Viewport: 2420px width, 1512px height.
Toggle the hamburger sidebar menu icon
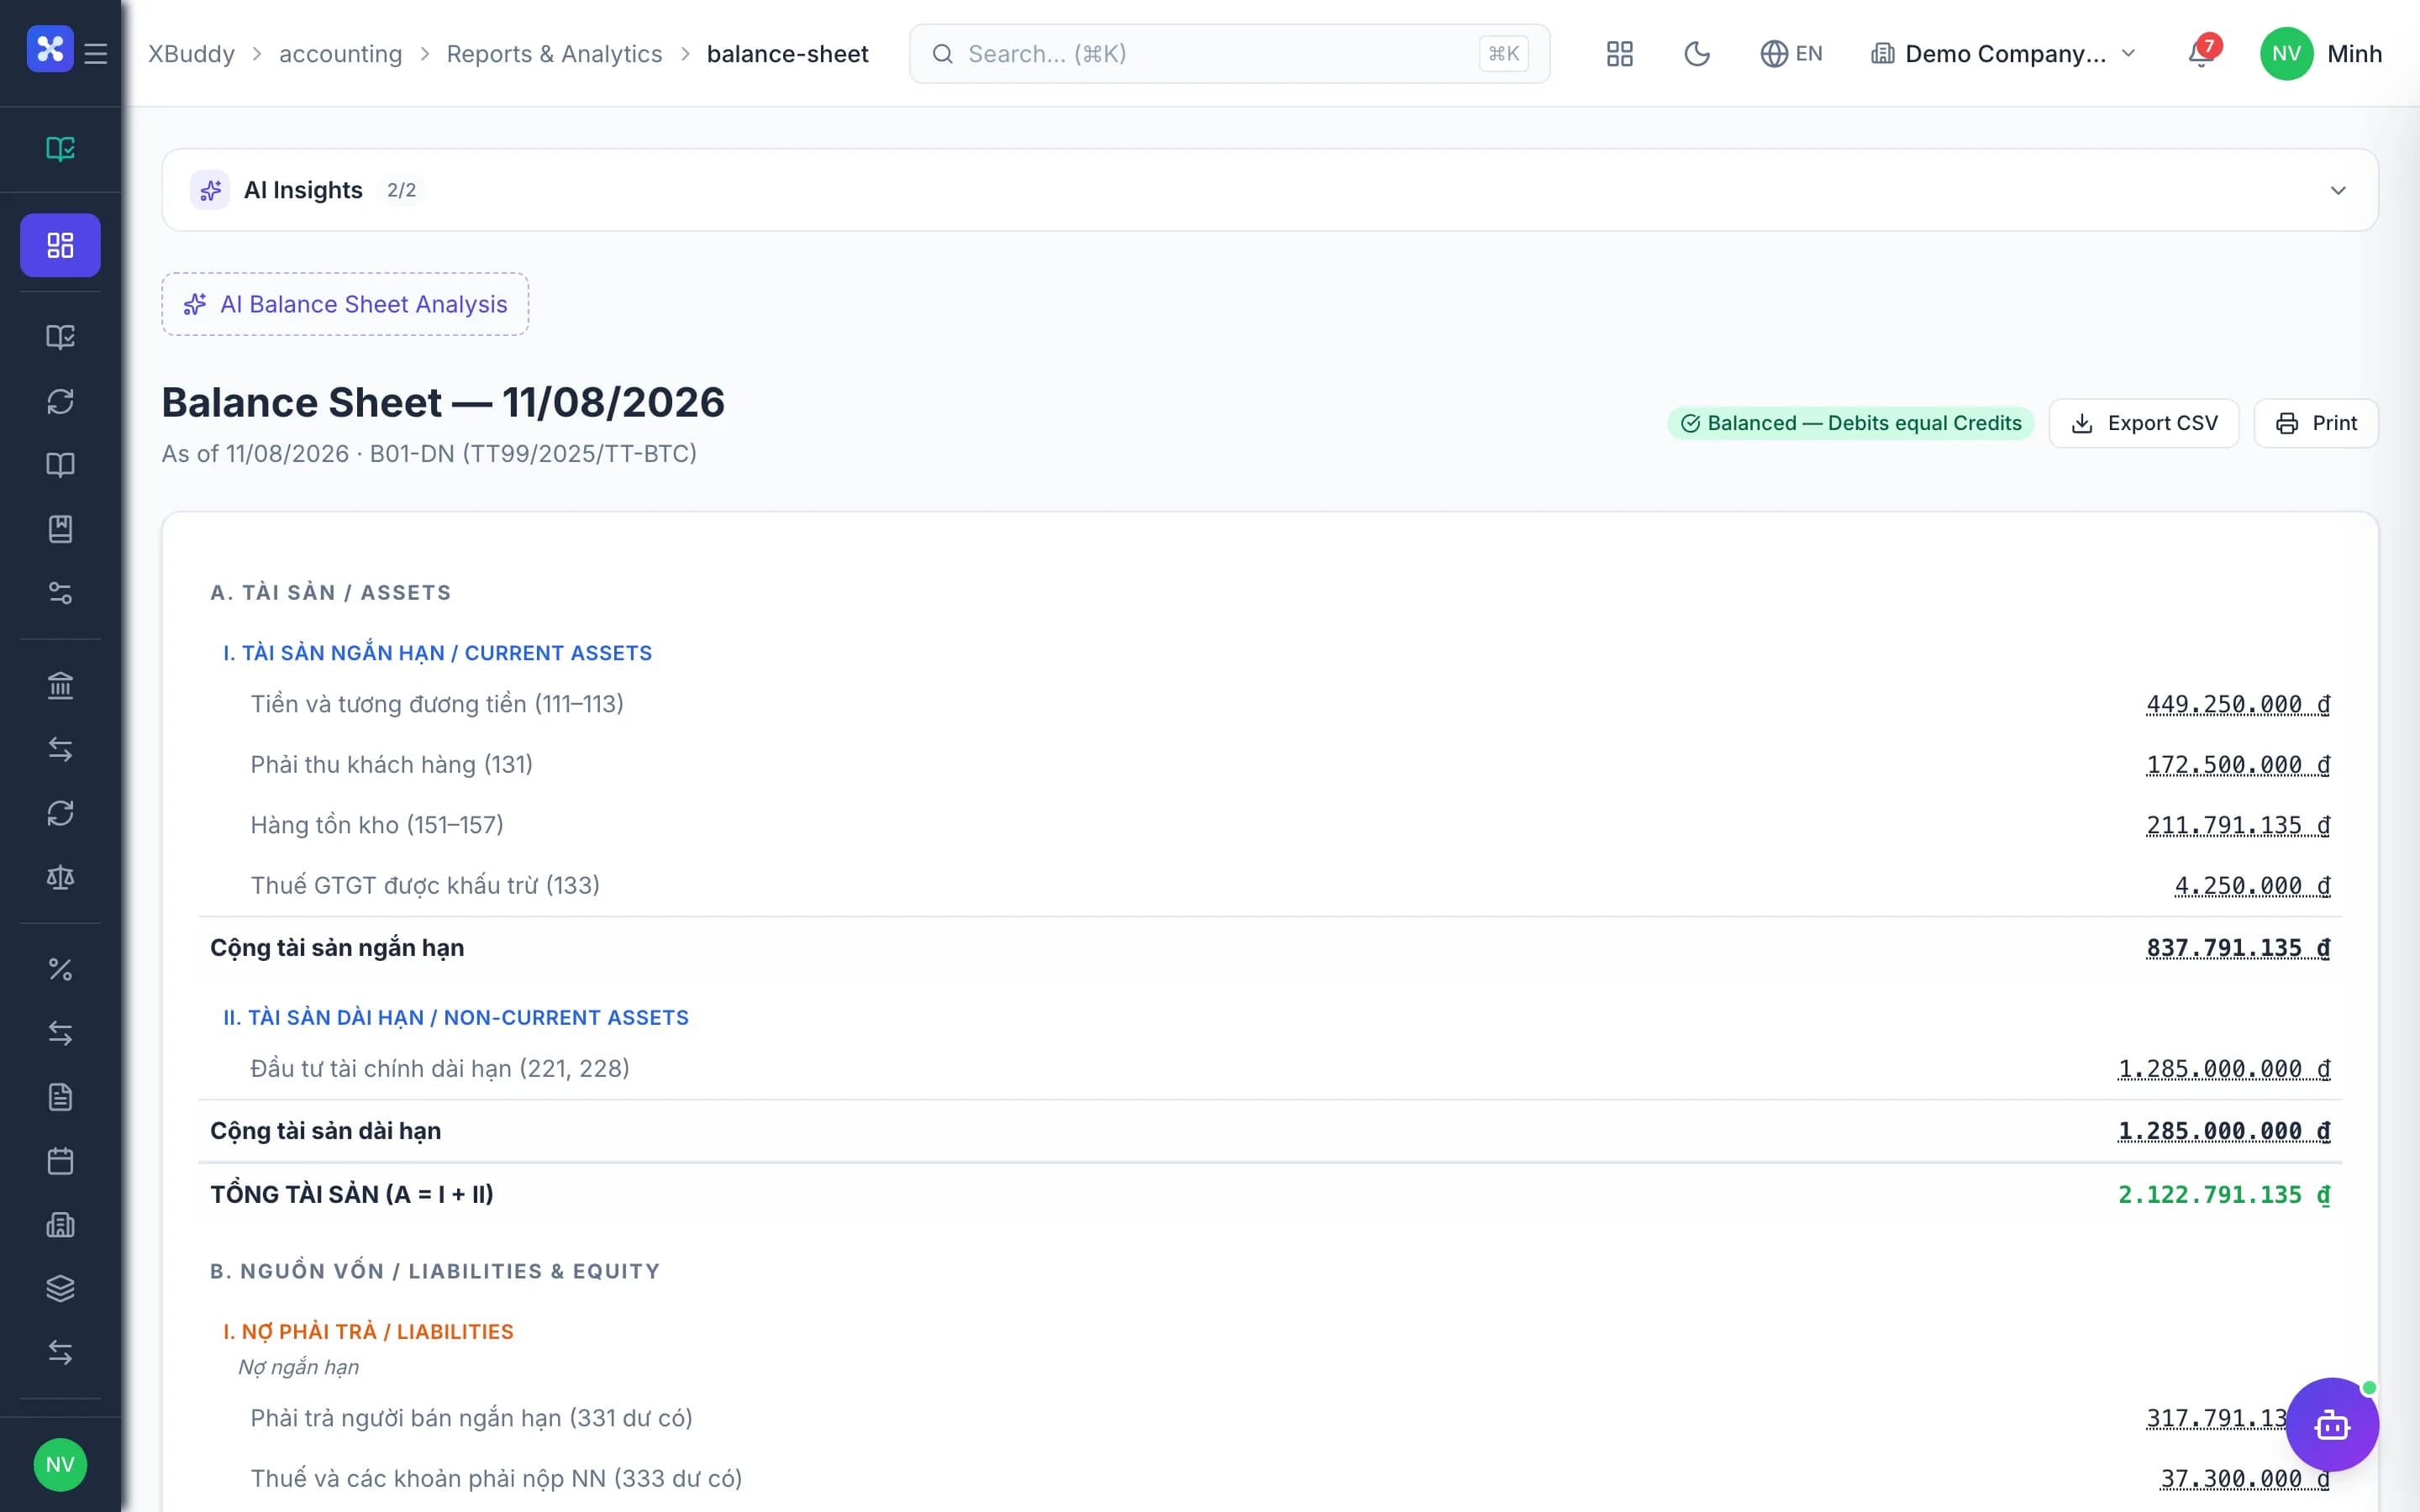click(96, 53)
